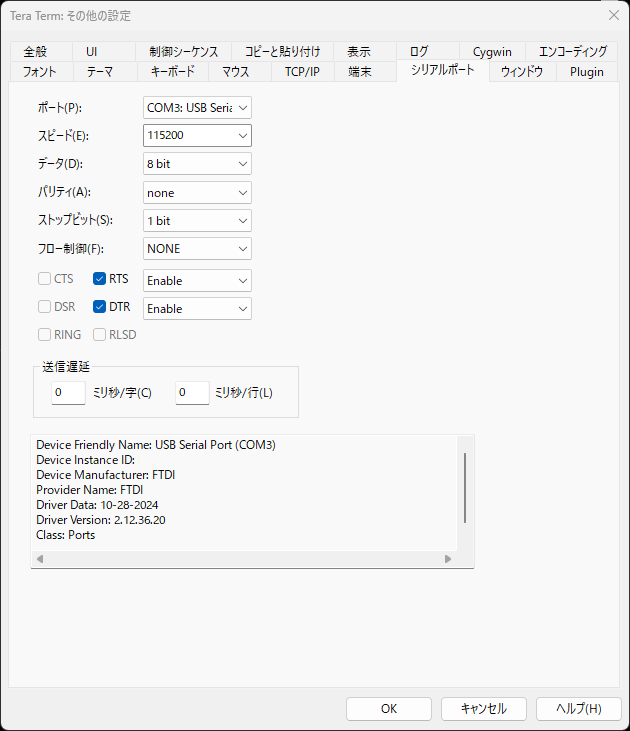Image resolution: width=630 pixels, height=731 pixels.
Task: Select the シリアルポート tab
Action: [x=443, y=70]
